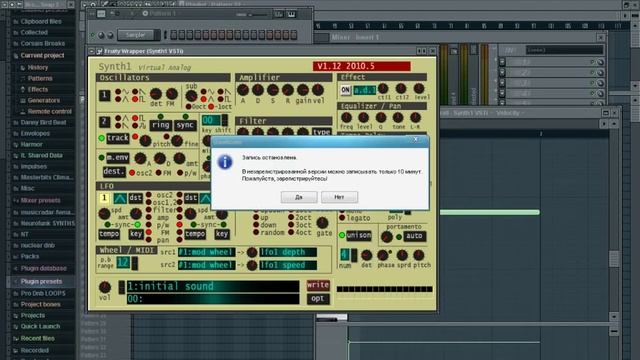
Task: Toggle the oscillator 2 track button
Action: click(x=118, y=138)
